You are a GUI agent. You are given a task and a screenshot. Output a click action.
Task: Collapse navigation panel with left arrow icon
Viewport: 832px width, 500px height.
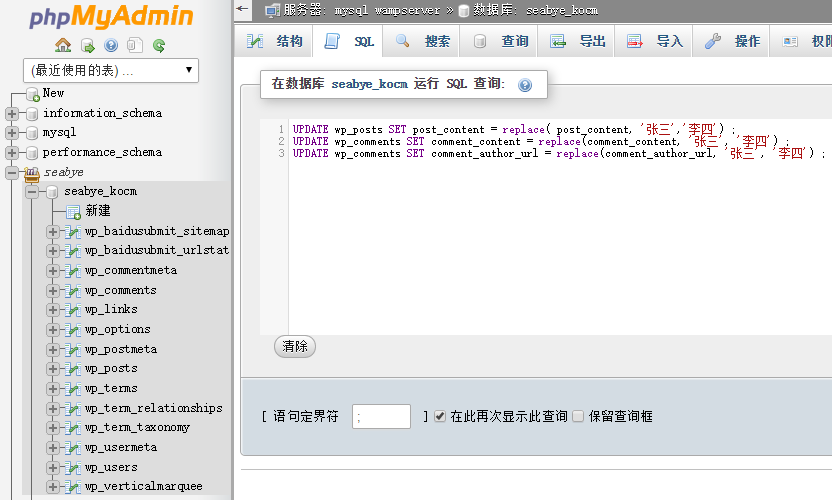pos(244,9)
